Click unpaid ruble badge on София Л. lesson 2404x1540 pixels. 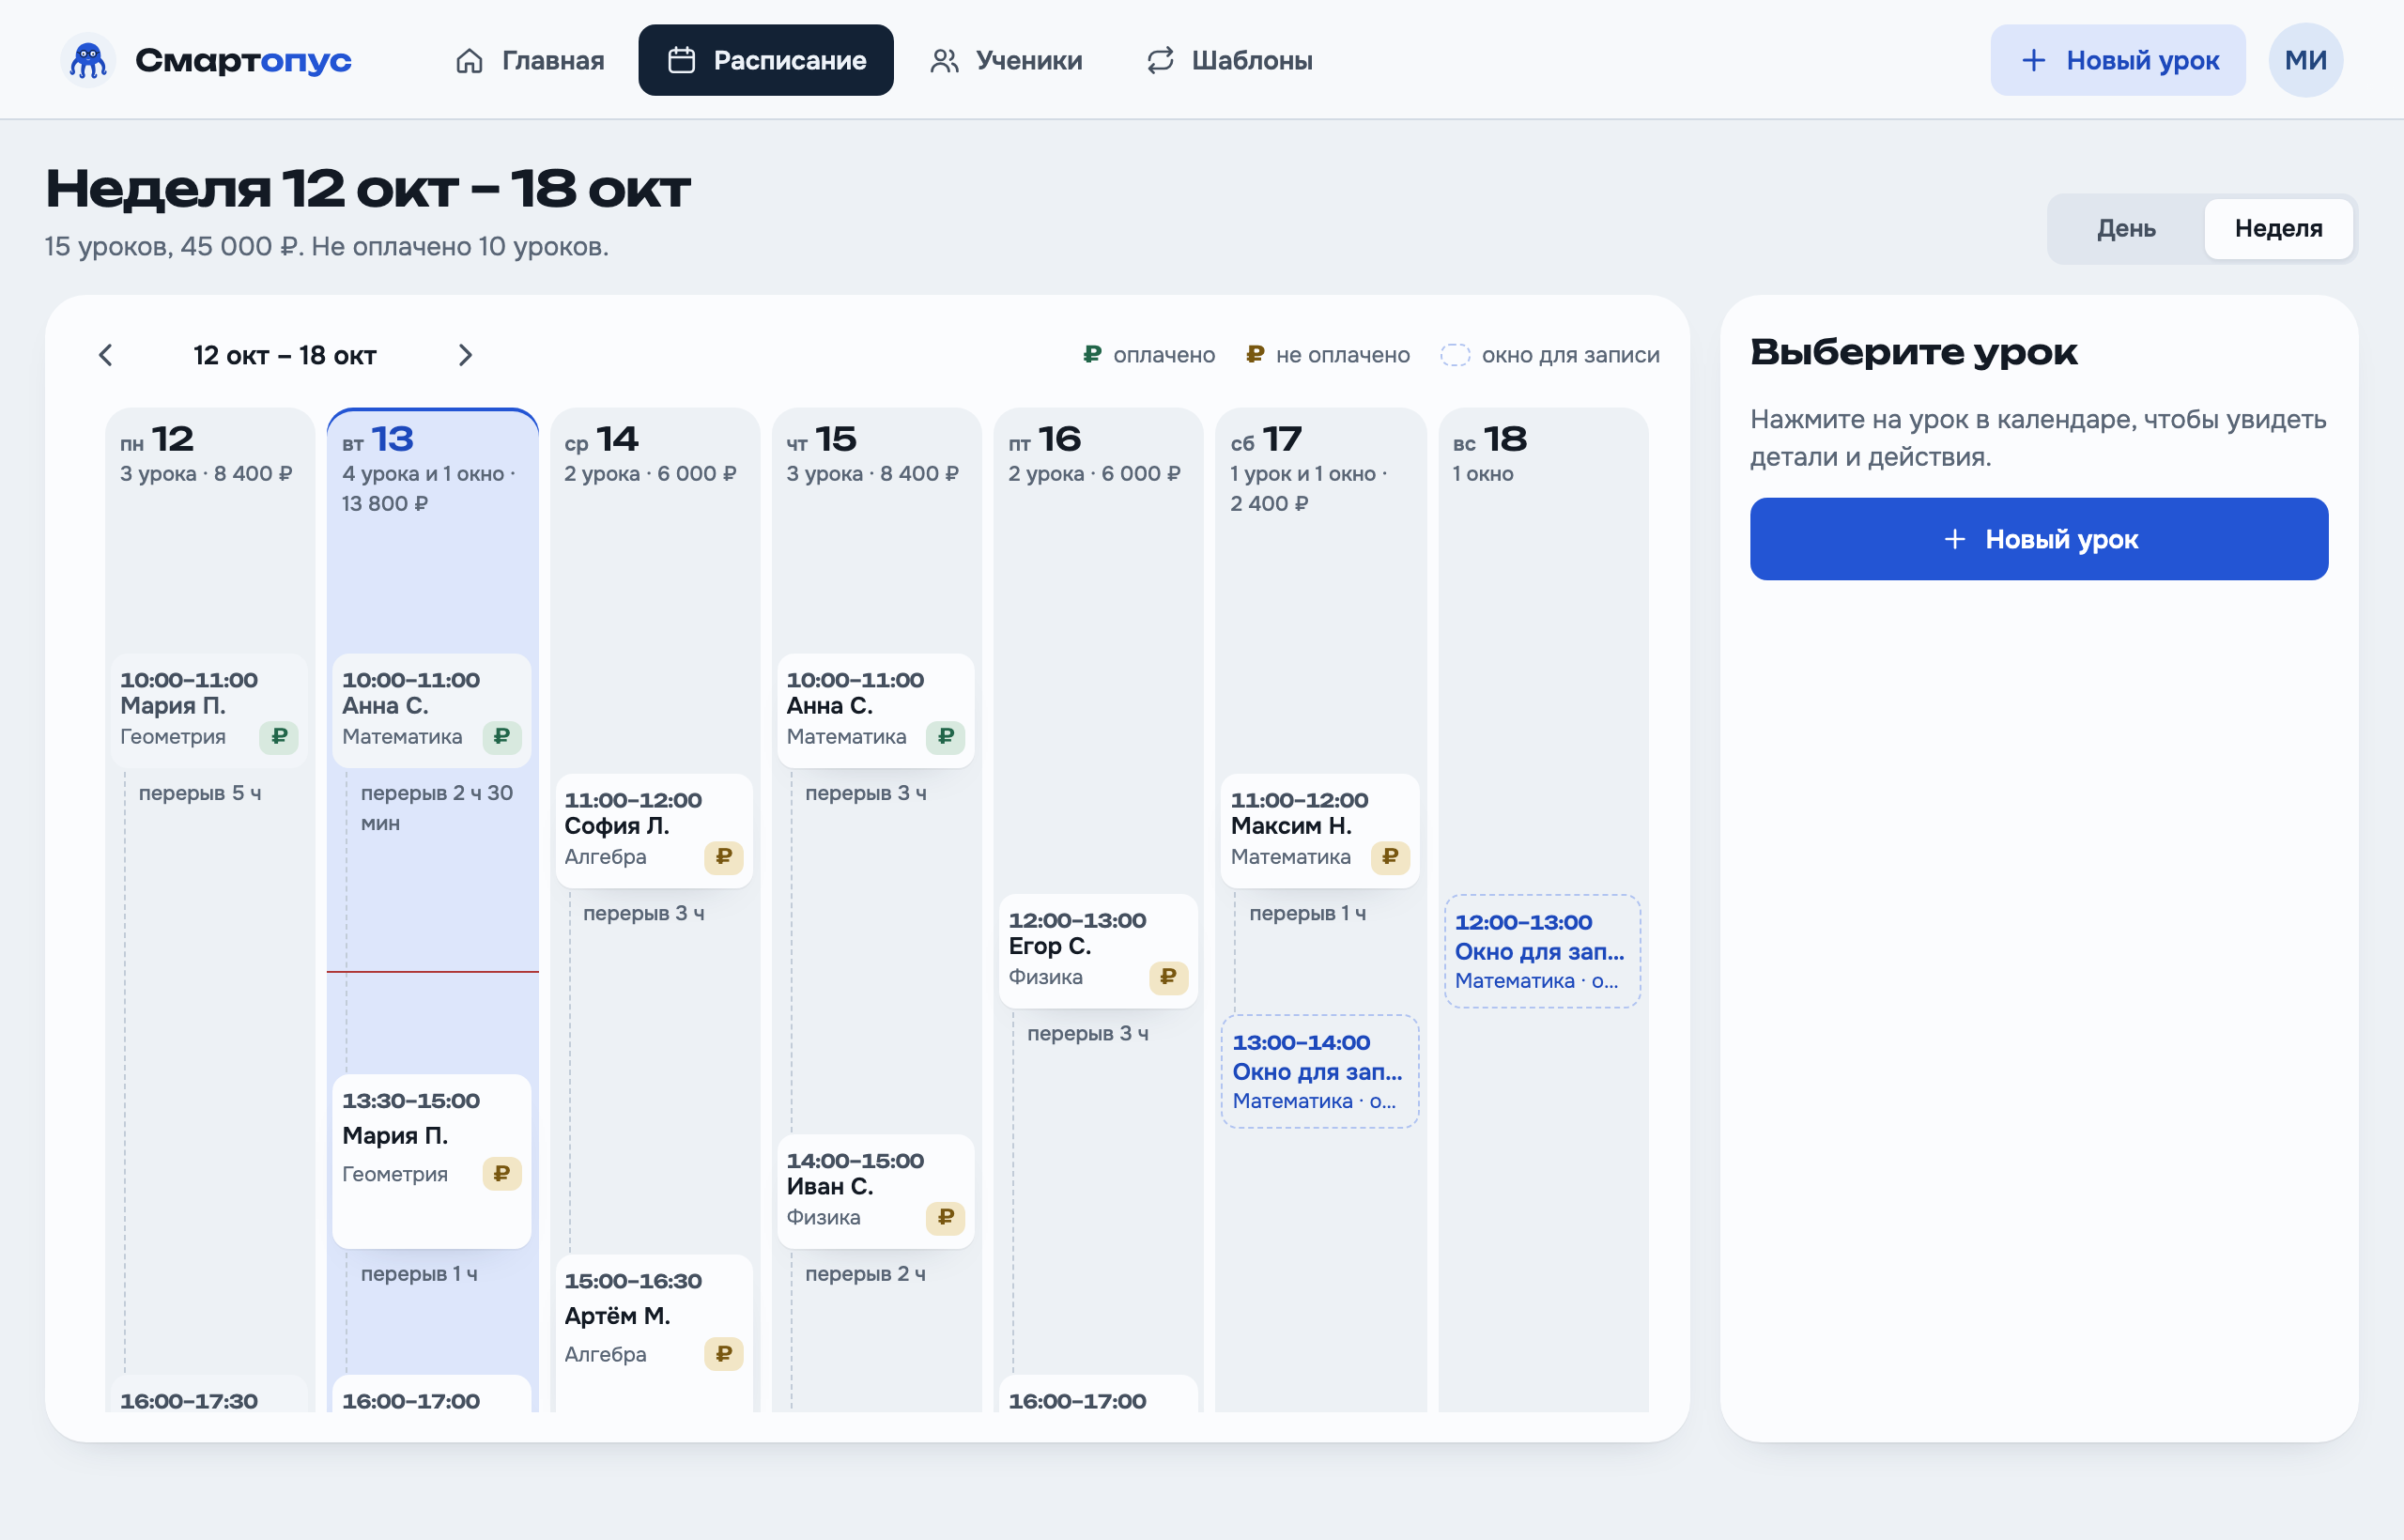coord(724,857)
